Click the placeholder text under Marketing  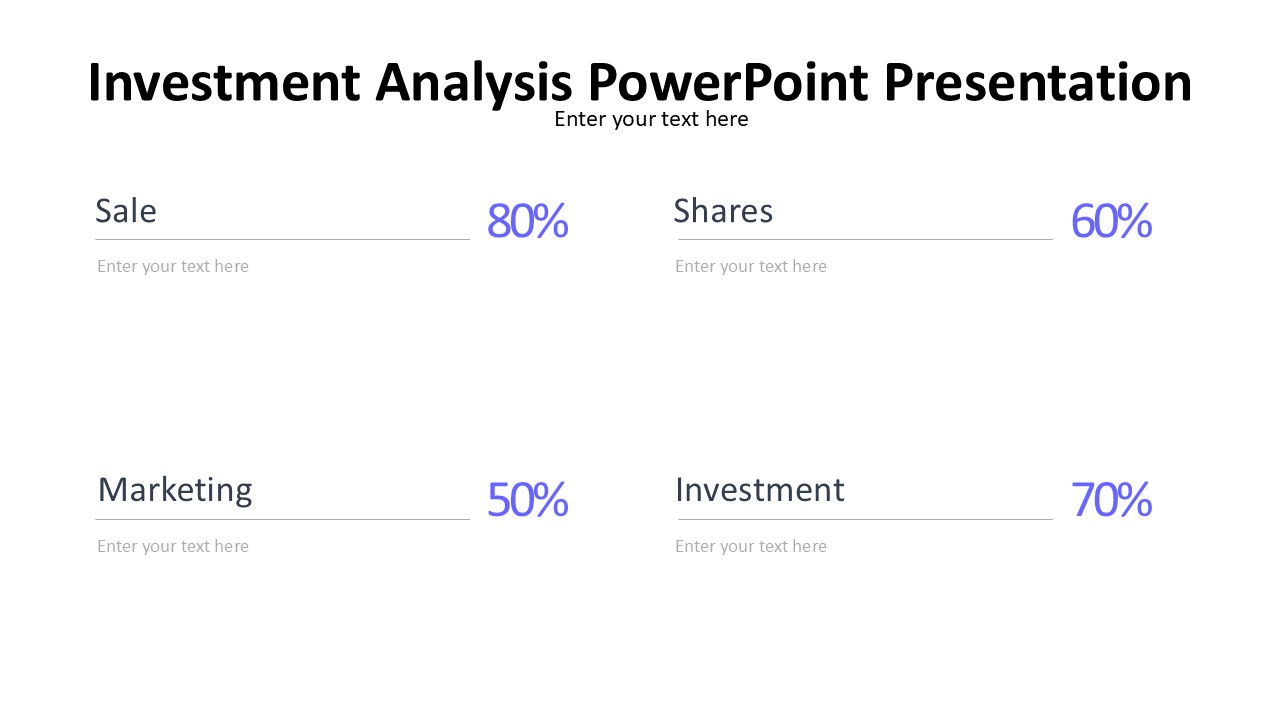pyautogui.click(x=173, y=546)
